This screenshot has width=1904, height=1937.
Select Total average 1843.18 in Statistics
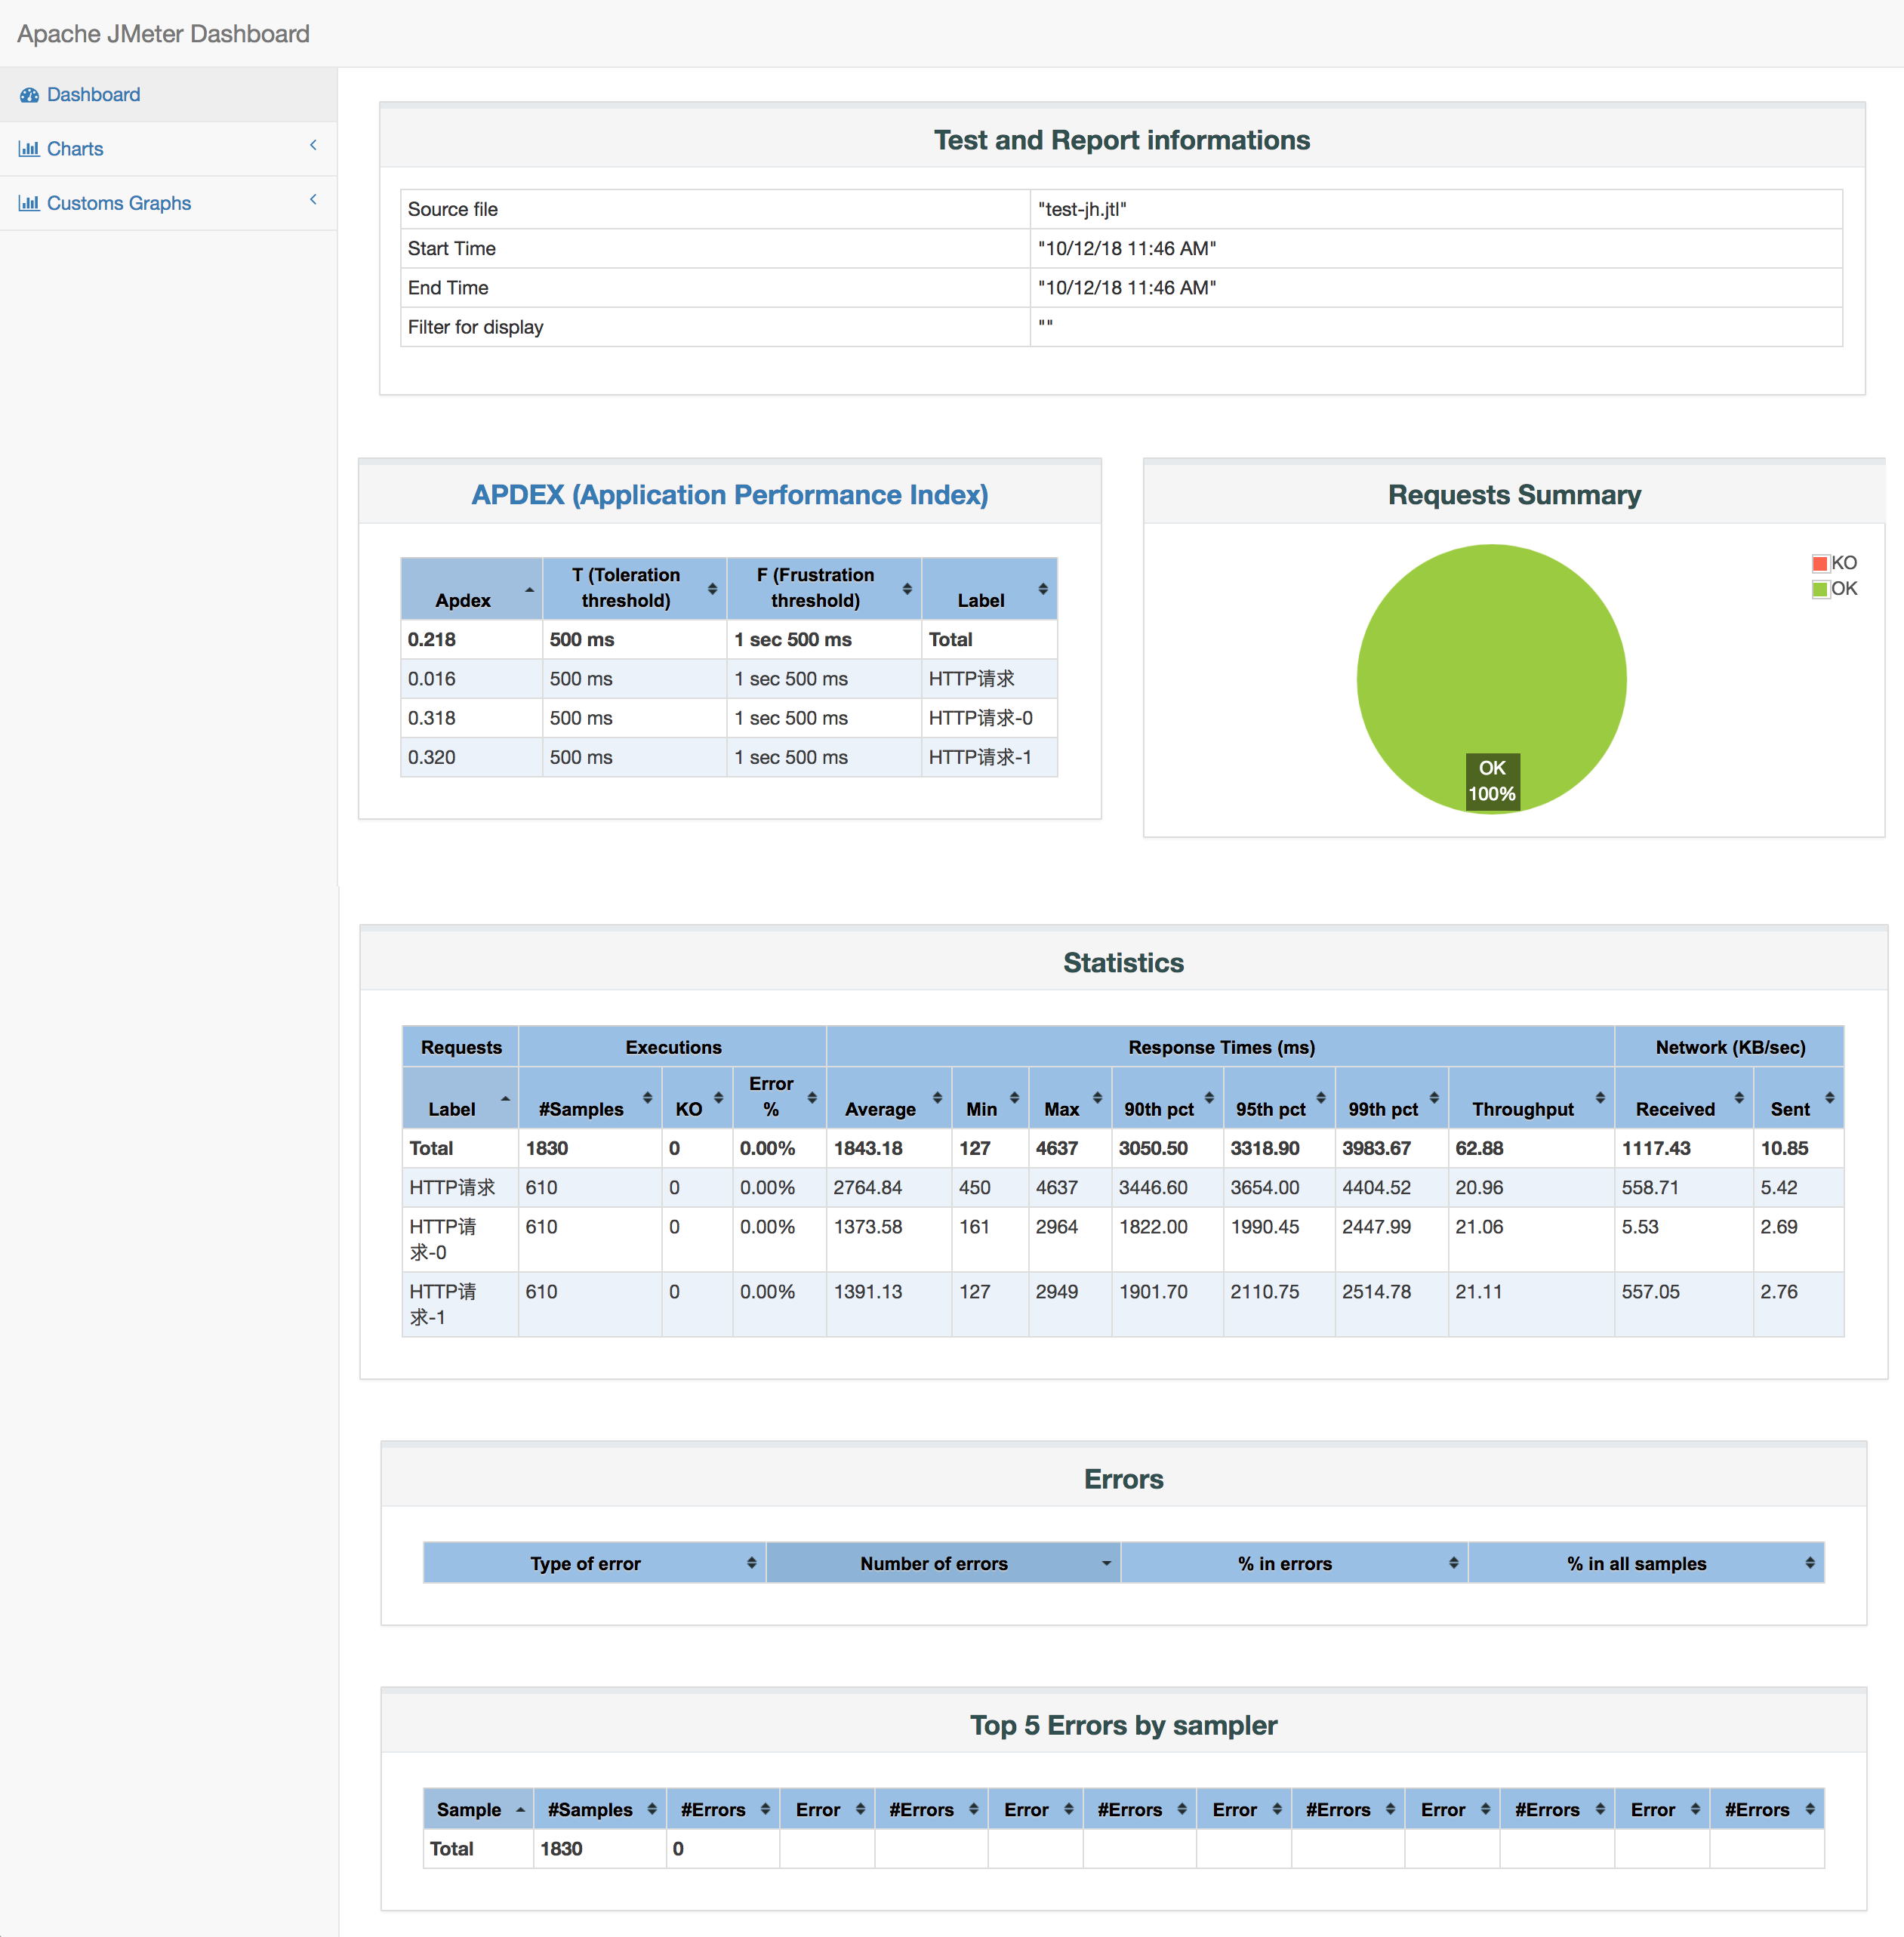tap(868, 1149)
